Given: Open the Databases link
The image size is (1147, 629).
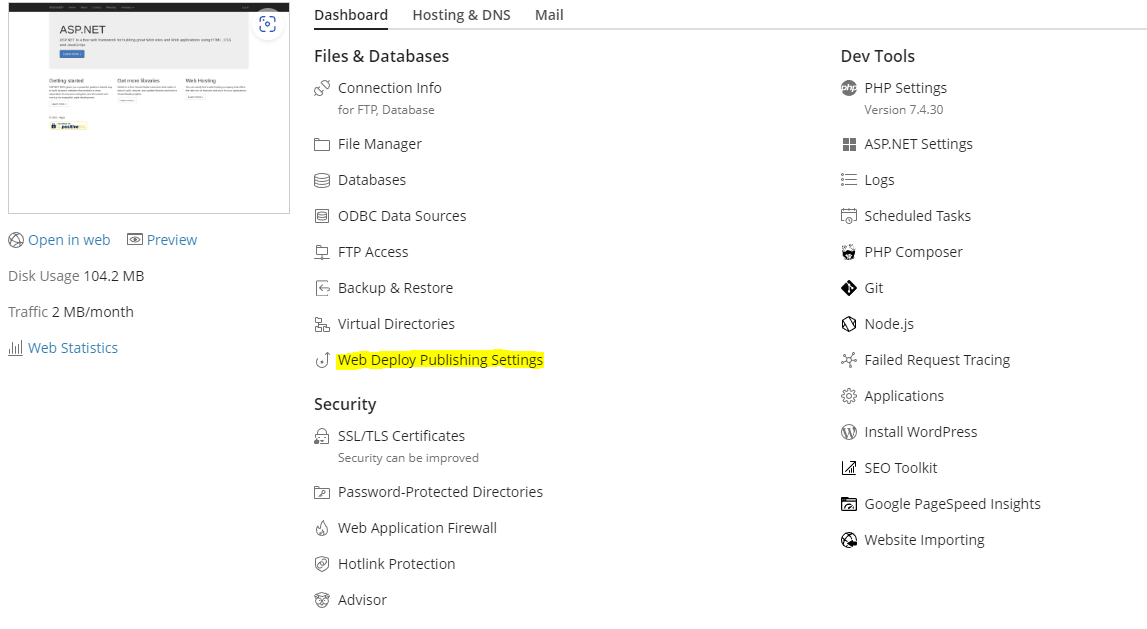Looking at the screenshot, I should tap(372, 180).
